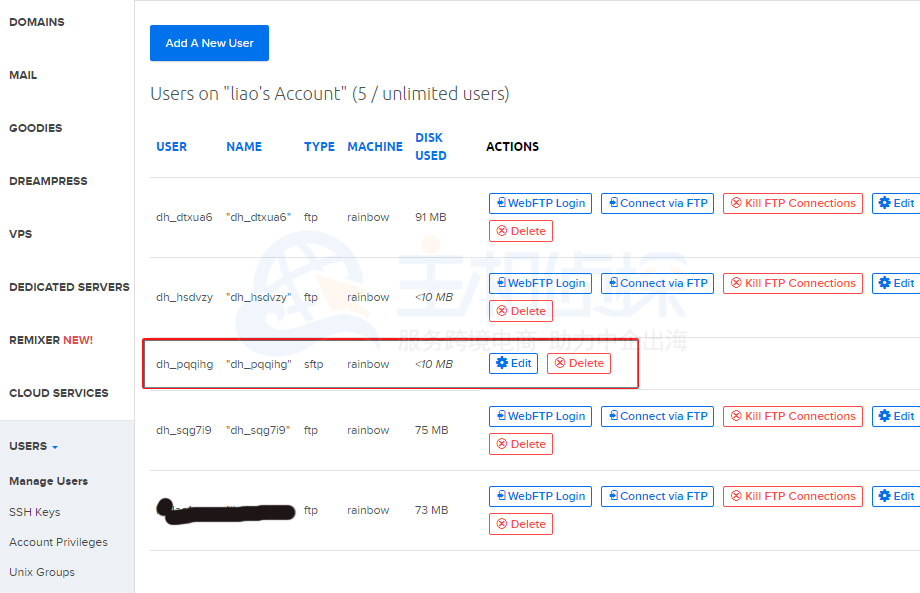
Task: Kill FTP Connections for dh_sqg7i9
Action: click(792, 416)
